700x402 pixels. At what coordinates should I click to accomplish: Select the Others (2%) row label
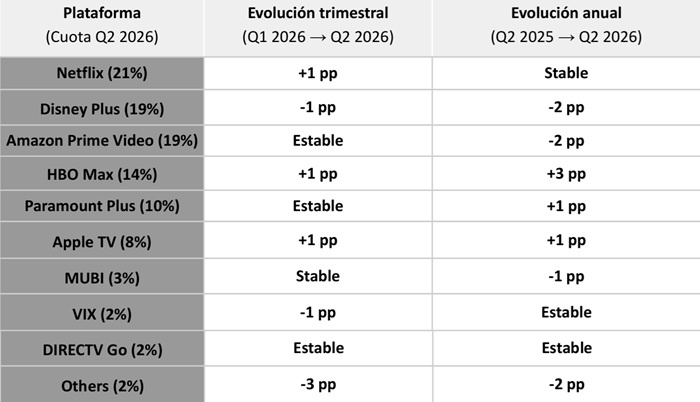(102, 385)
